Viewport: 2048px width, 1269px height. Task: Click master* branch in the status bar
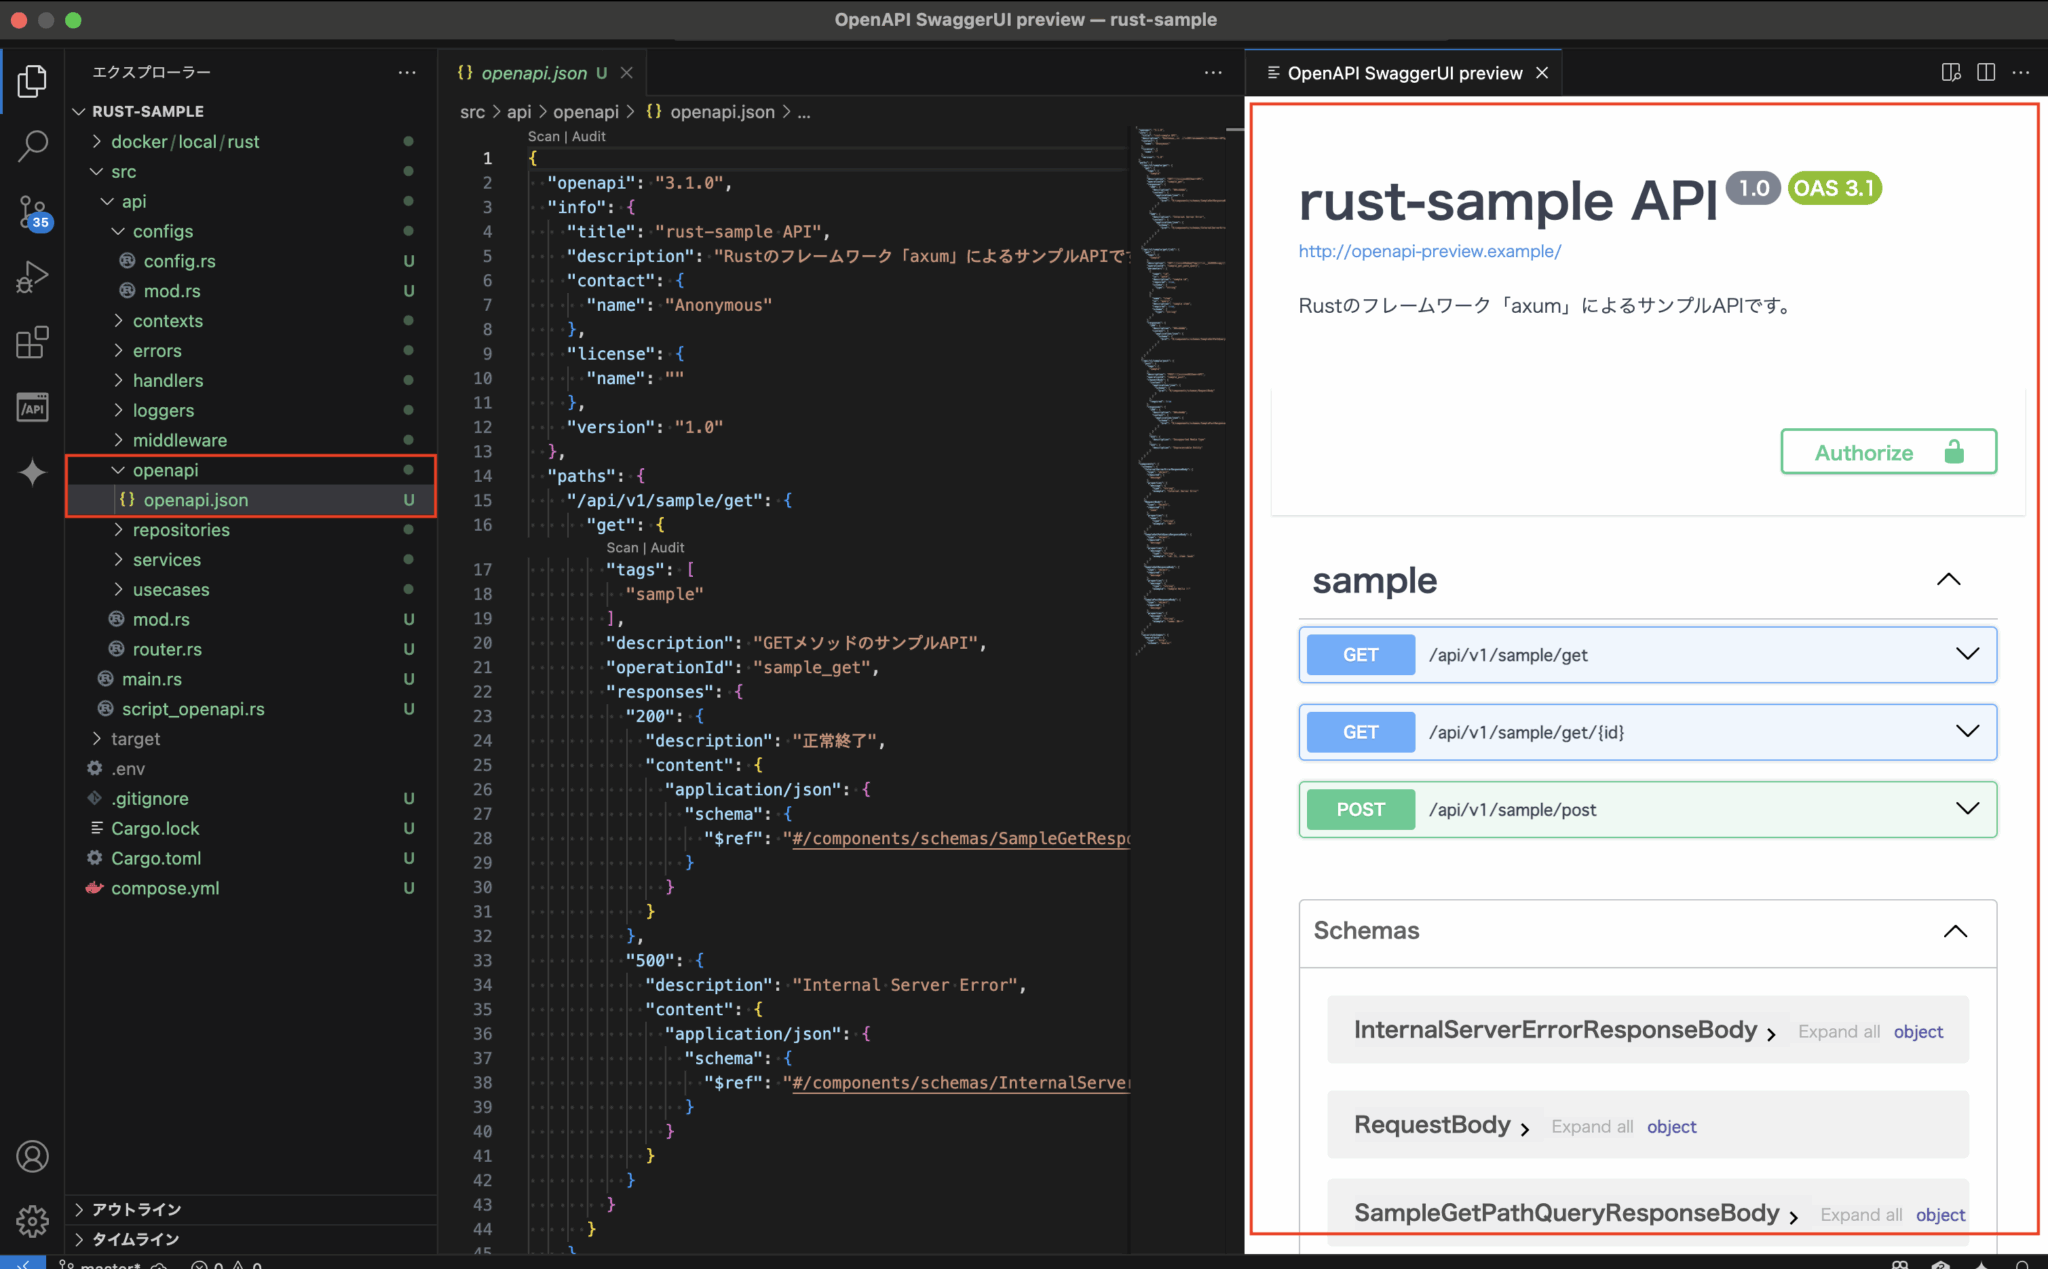(108, 1263)
